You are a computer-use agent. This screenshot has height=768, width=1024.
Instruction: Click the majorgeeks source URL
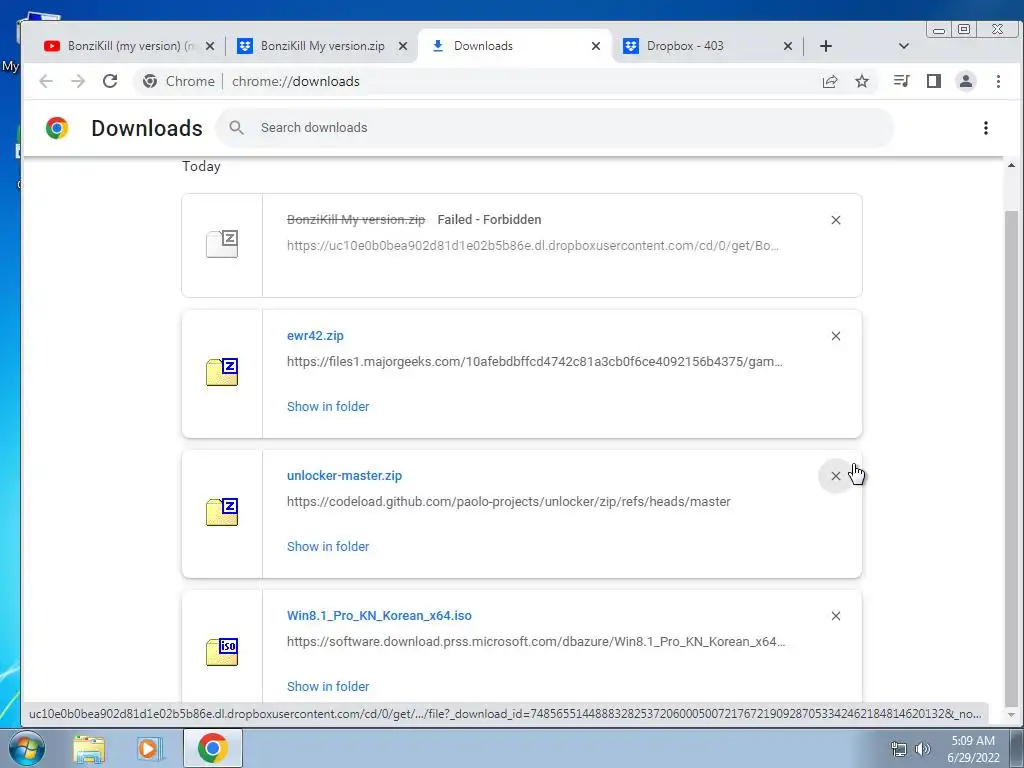pos(535,361)
